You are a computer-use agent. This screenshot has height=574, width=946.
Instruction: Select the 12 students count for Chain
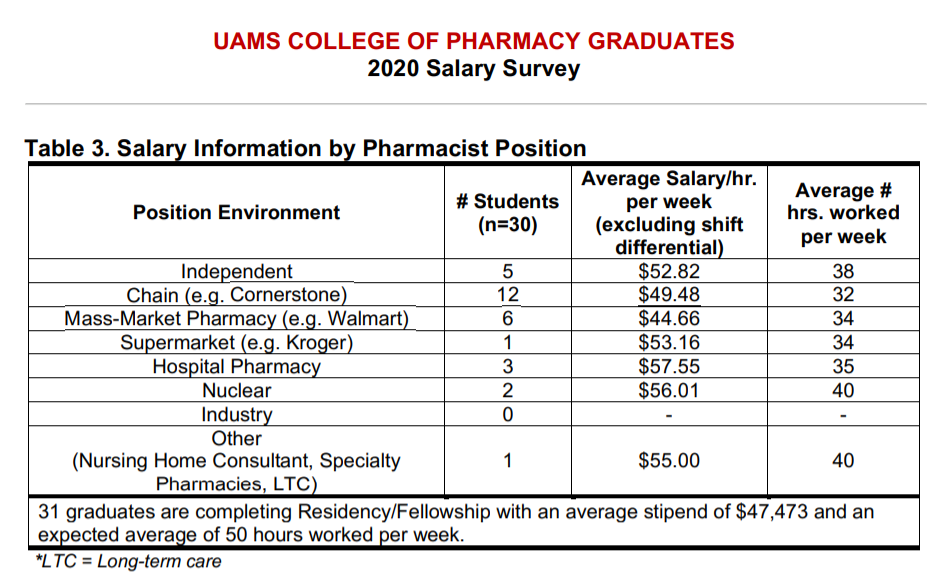507,295
